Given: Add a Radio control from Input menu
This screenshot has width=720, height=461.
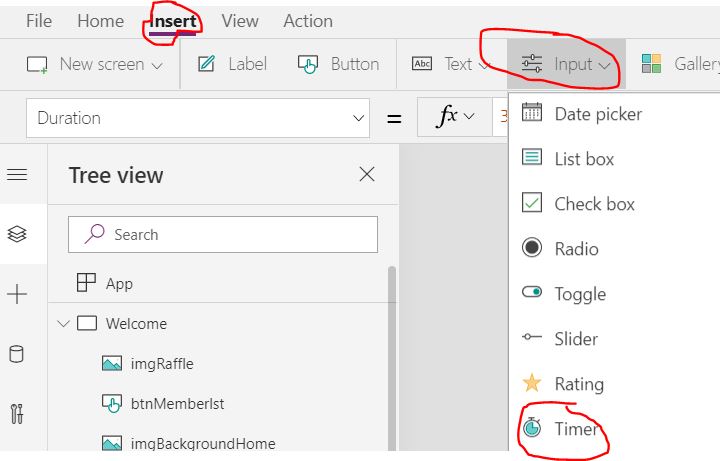Looking at the screenshot, I should pos(576,249).
